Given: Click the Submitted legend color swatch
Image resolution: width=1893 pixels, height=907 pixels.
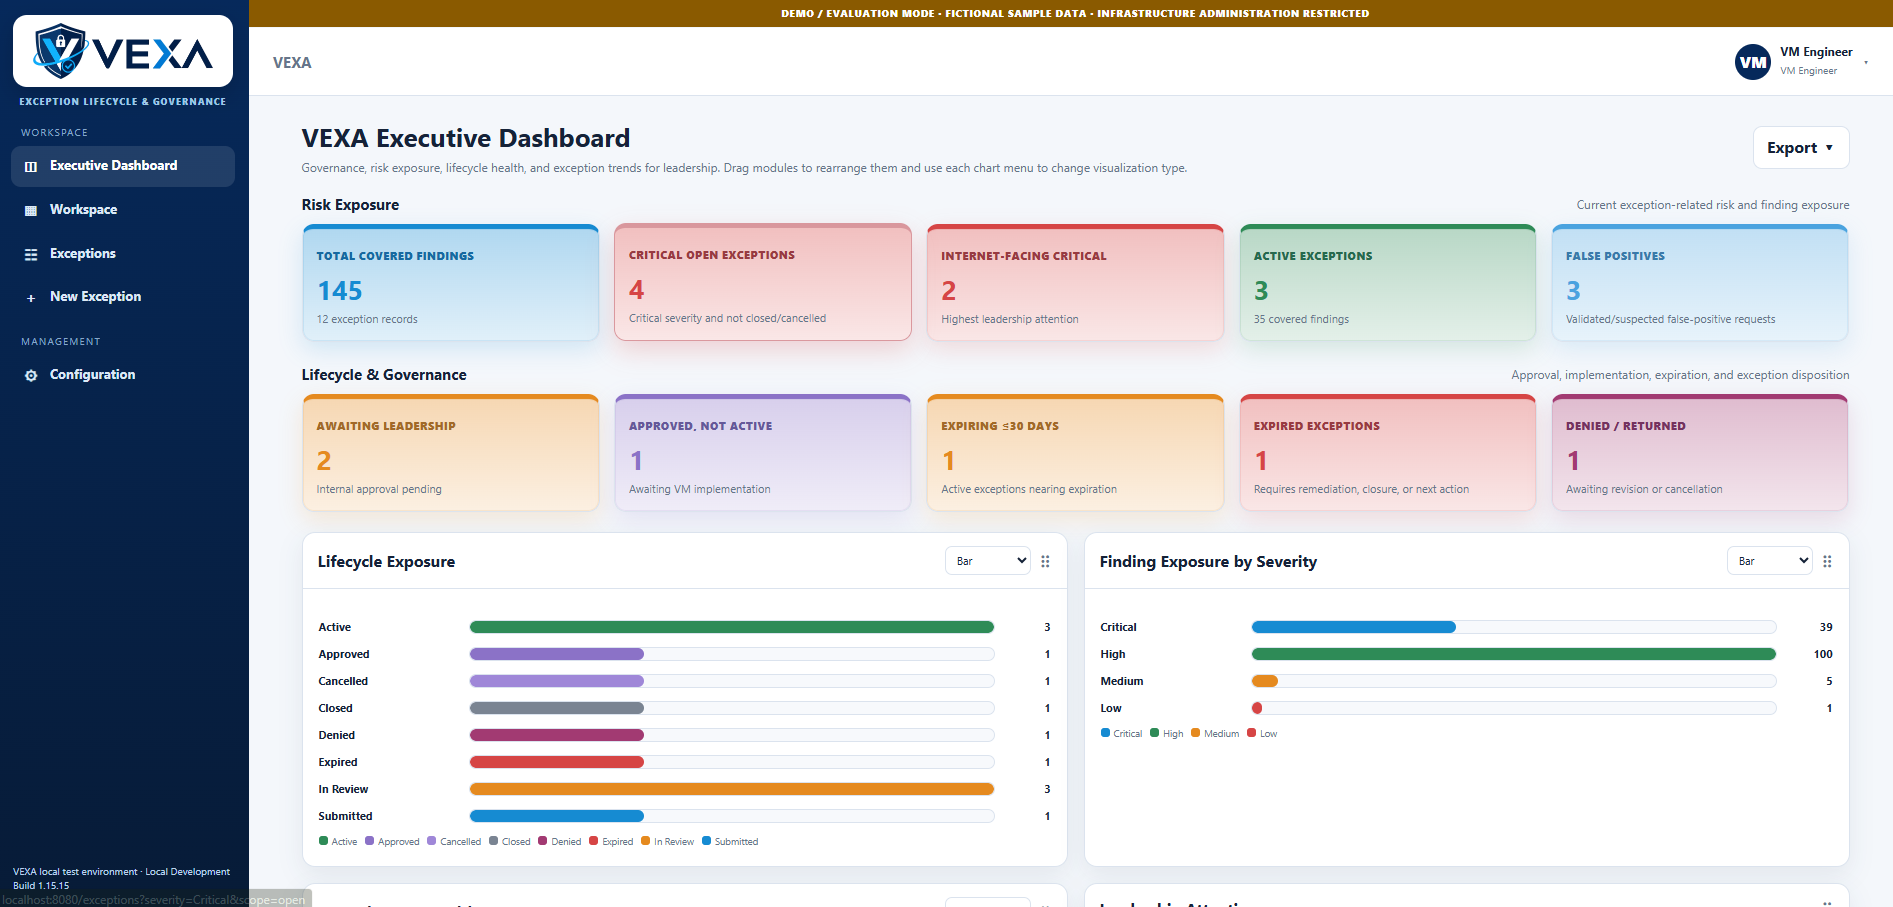Looking at the screenshot, I should [706, 841].
